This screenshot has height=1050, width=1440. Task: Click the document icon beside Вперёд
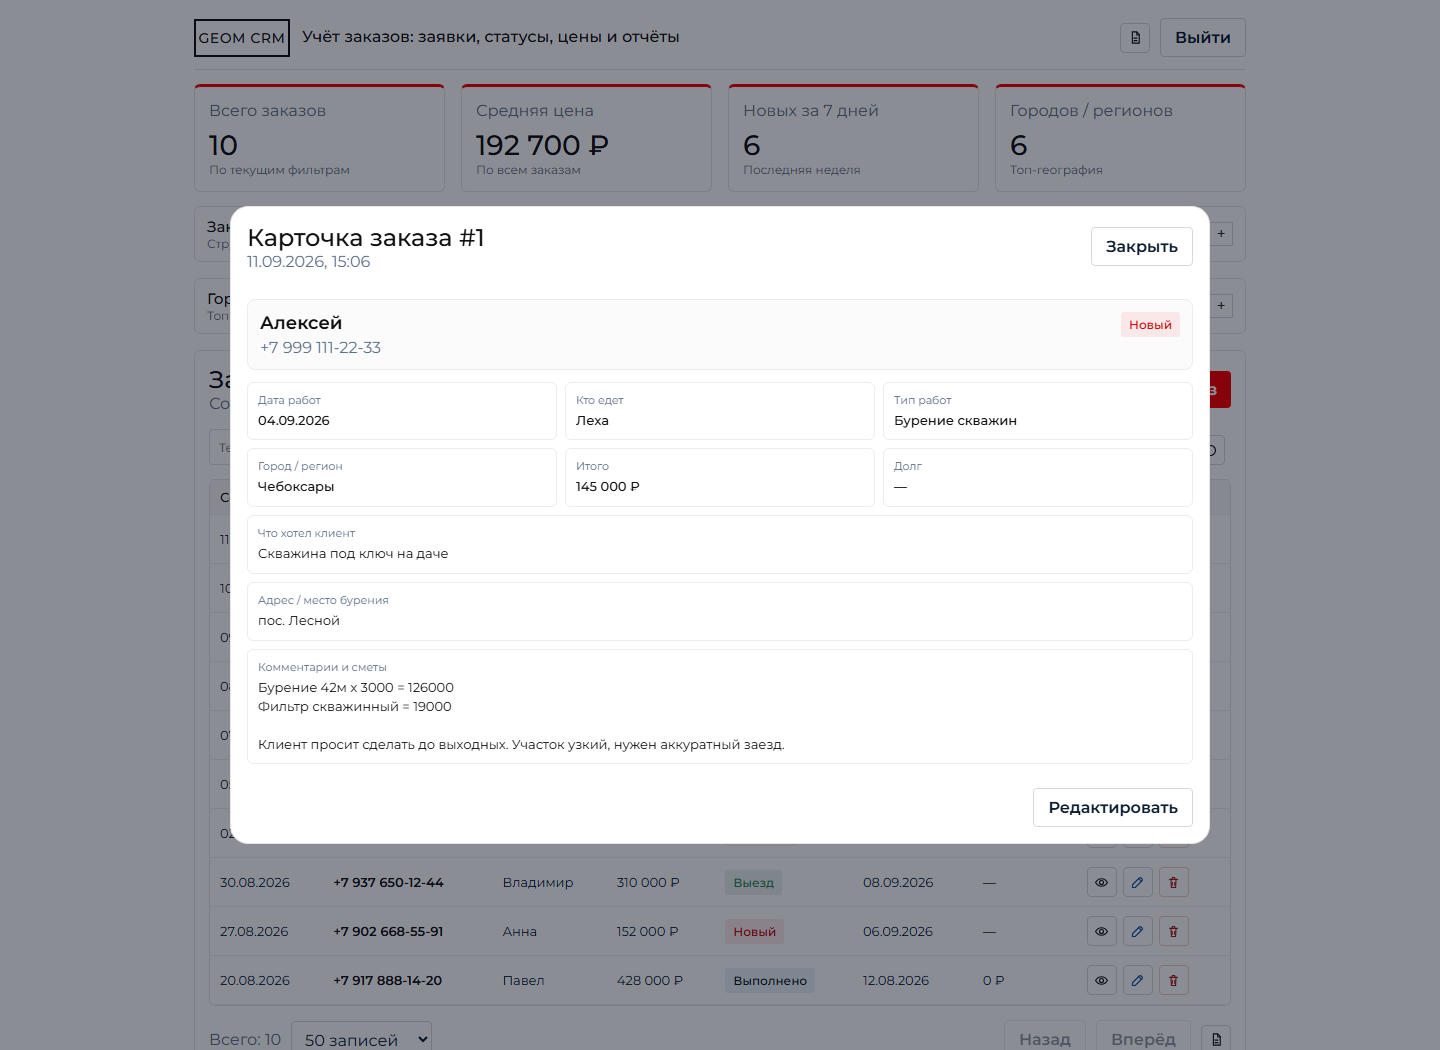pyautogui.click(x=1216, y=1039)
